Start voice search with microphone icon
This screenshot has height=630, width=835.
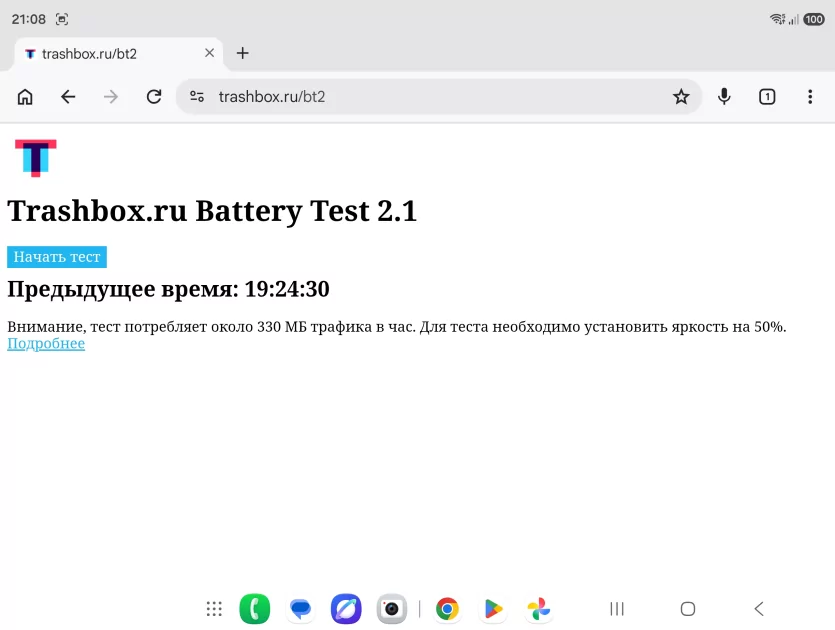pos(724,97)
